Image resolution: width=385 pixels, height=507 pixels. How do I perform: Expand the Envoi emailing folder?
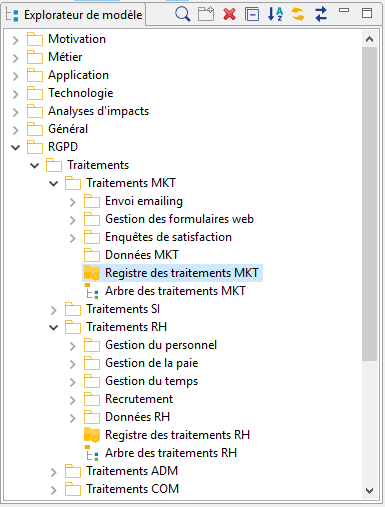73,202
